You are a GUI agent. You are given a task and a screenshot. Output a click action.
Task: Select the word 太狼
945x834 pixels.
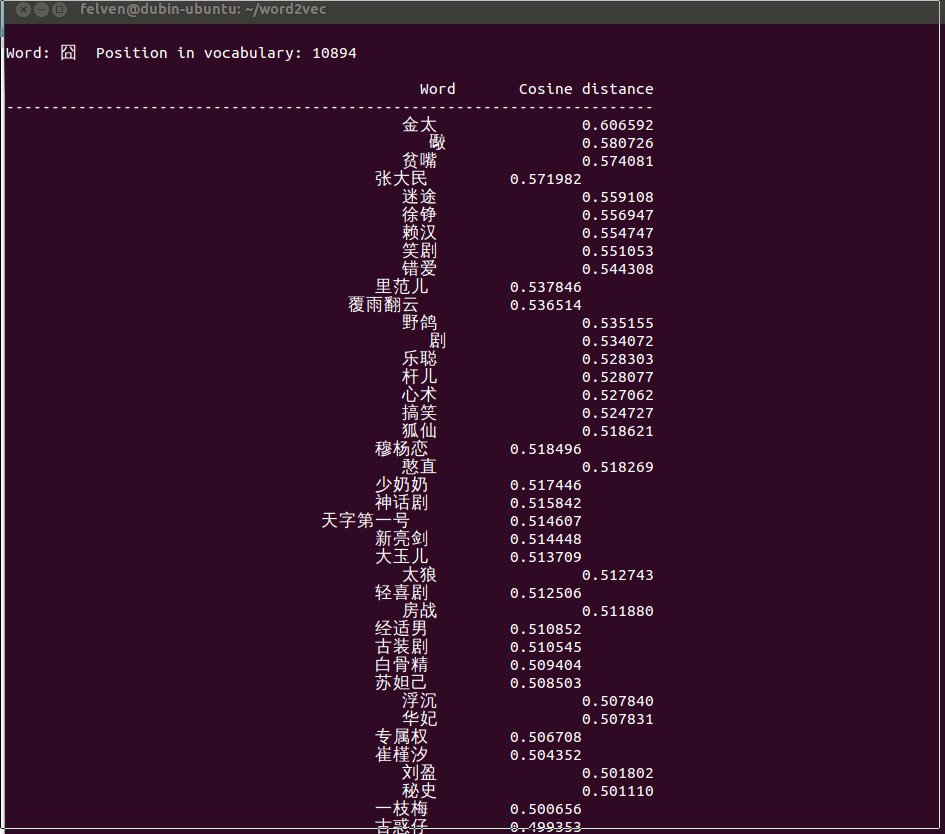click(x=419, y=575)
